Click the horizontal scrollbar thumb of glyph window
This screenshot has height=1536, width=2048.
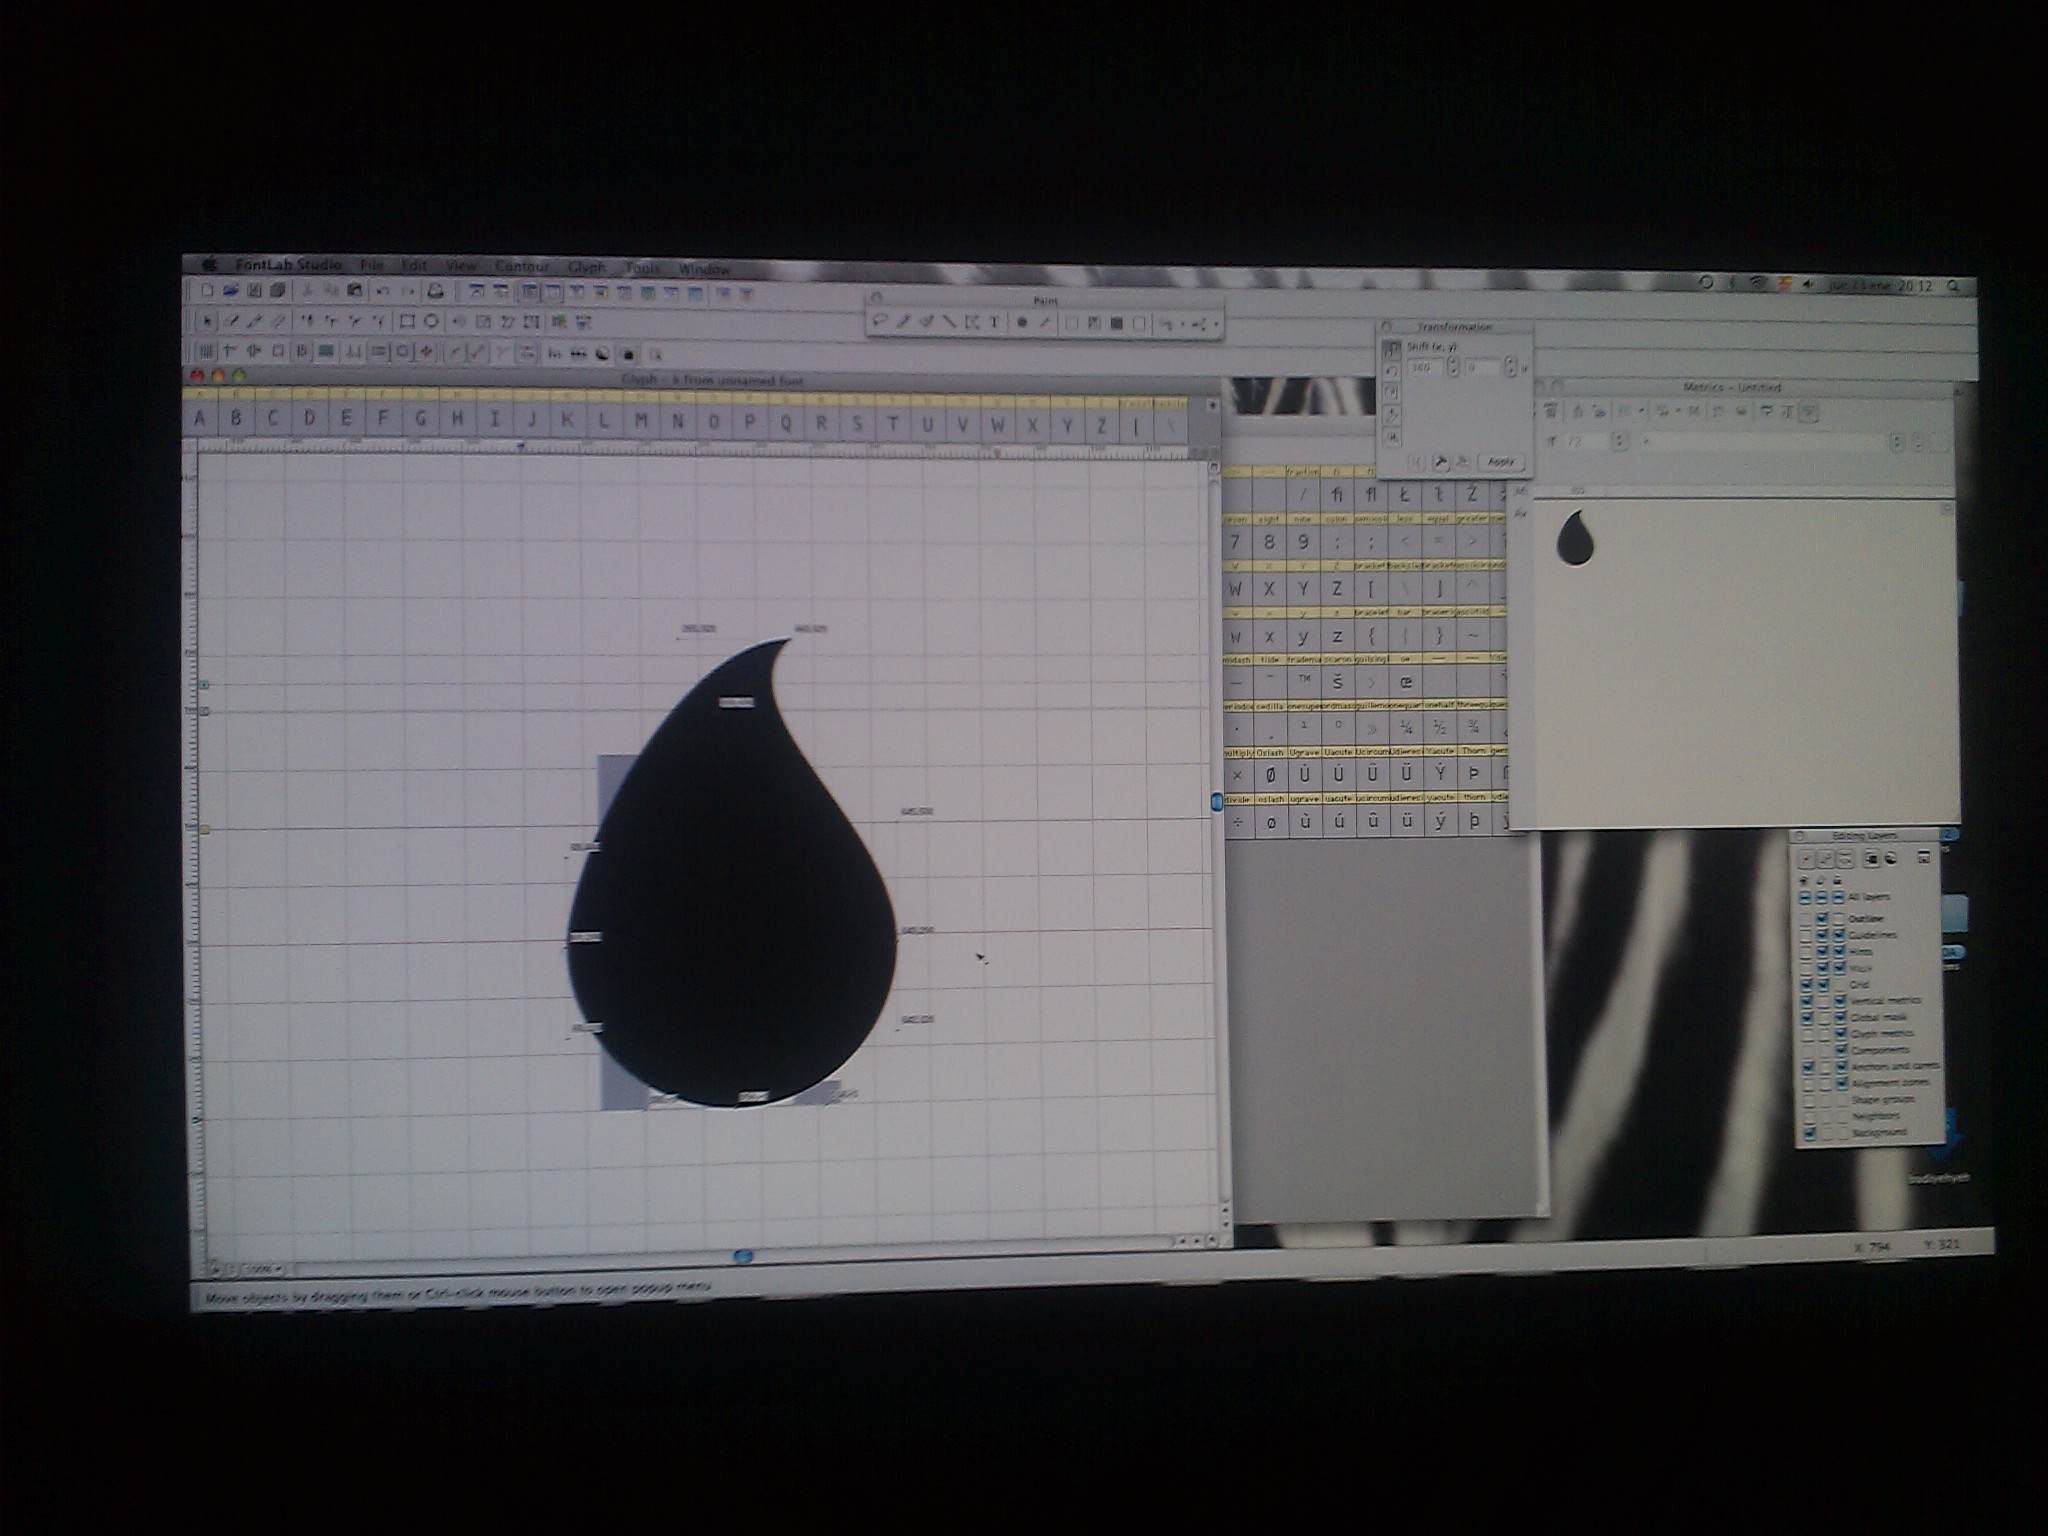[x=743, y=1256]
